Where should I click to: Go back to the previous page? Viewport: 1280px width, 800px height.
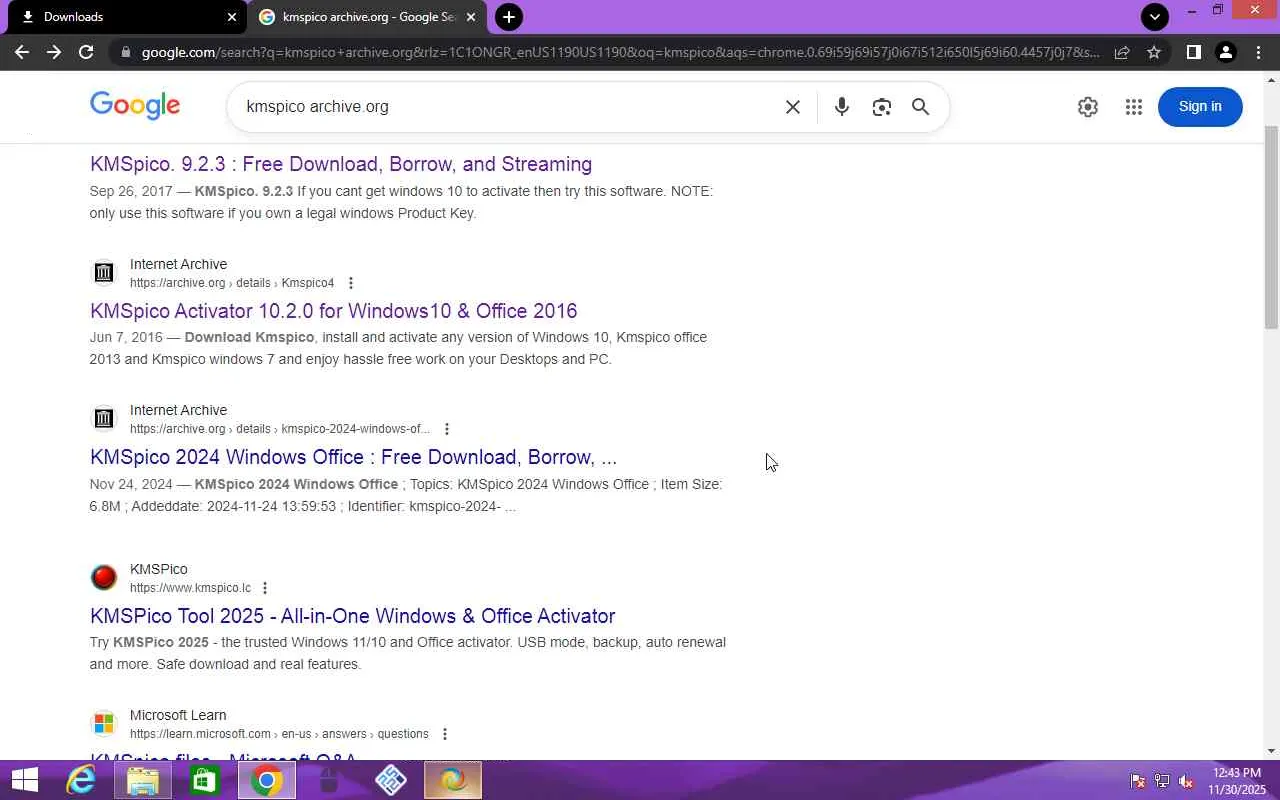tap(22, 52)
